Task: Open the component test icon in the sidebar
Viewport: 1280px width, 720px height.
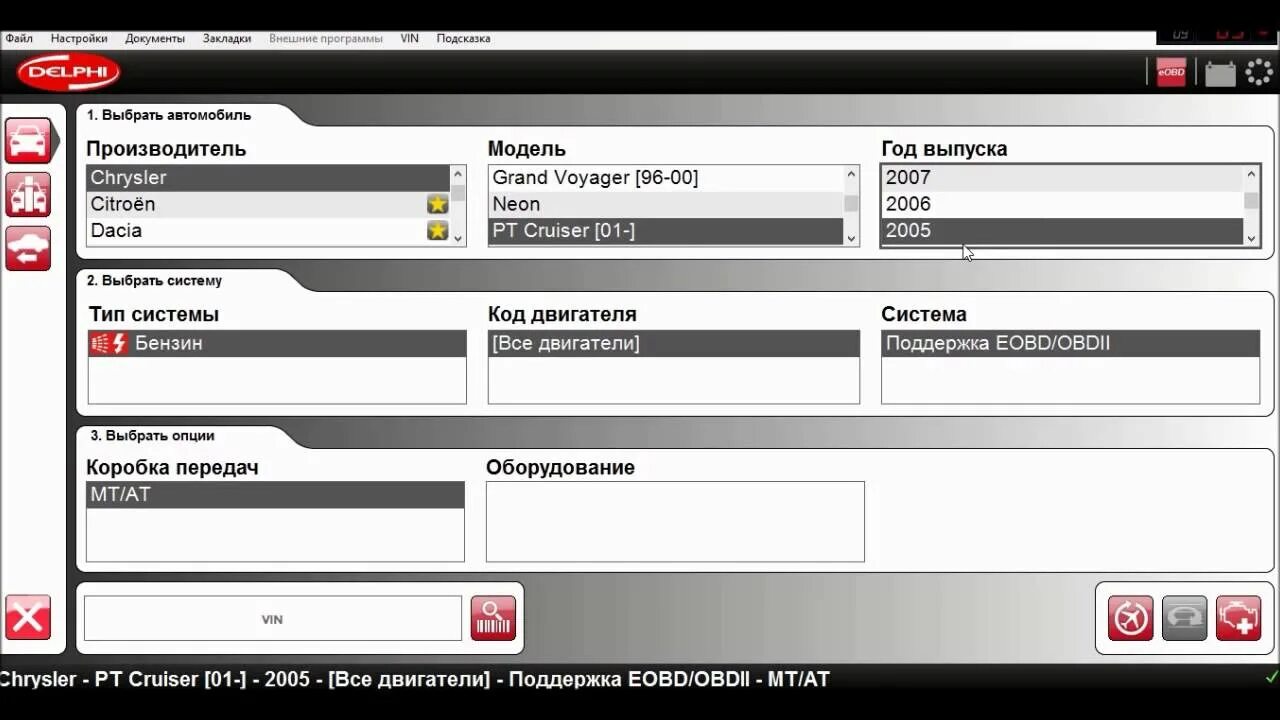Action: coord(28,194)
